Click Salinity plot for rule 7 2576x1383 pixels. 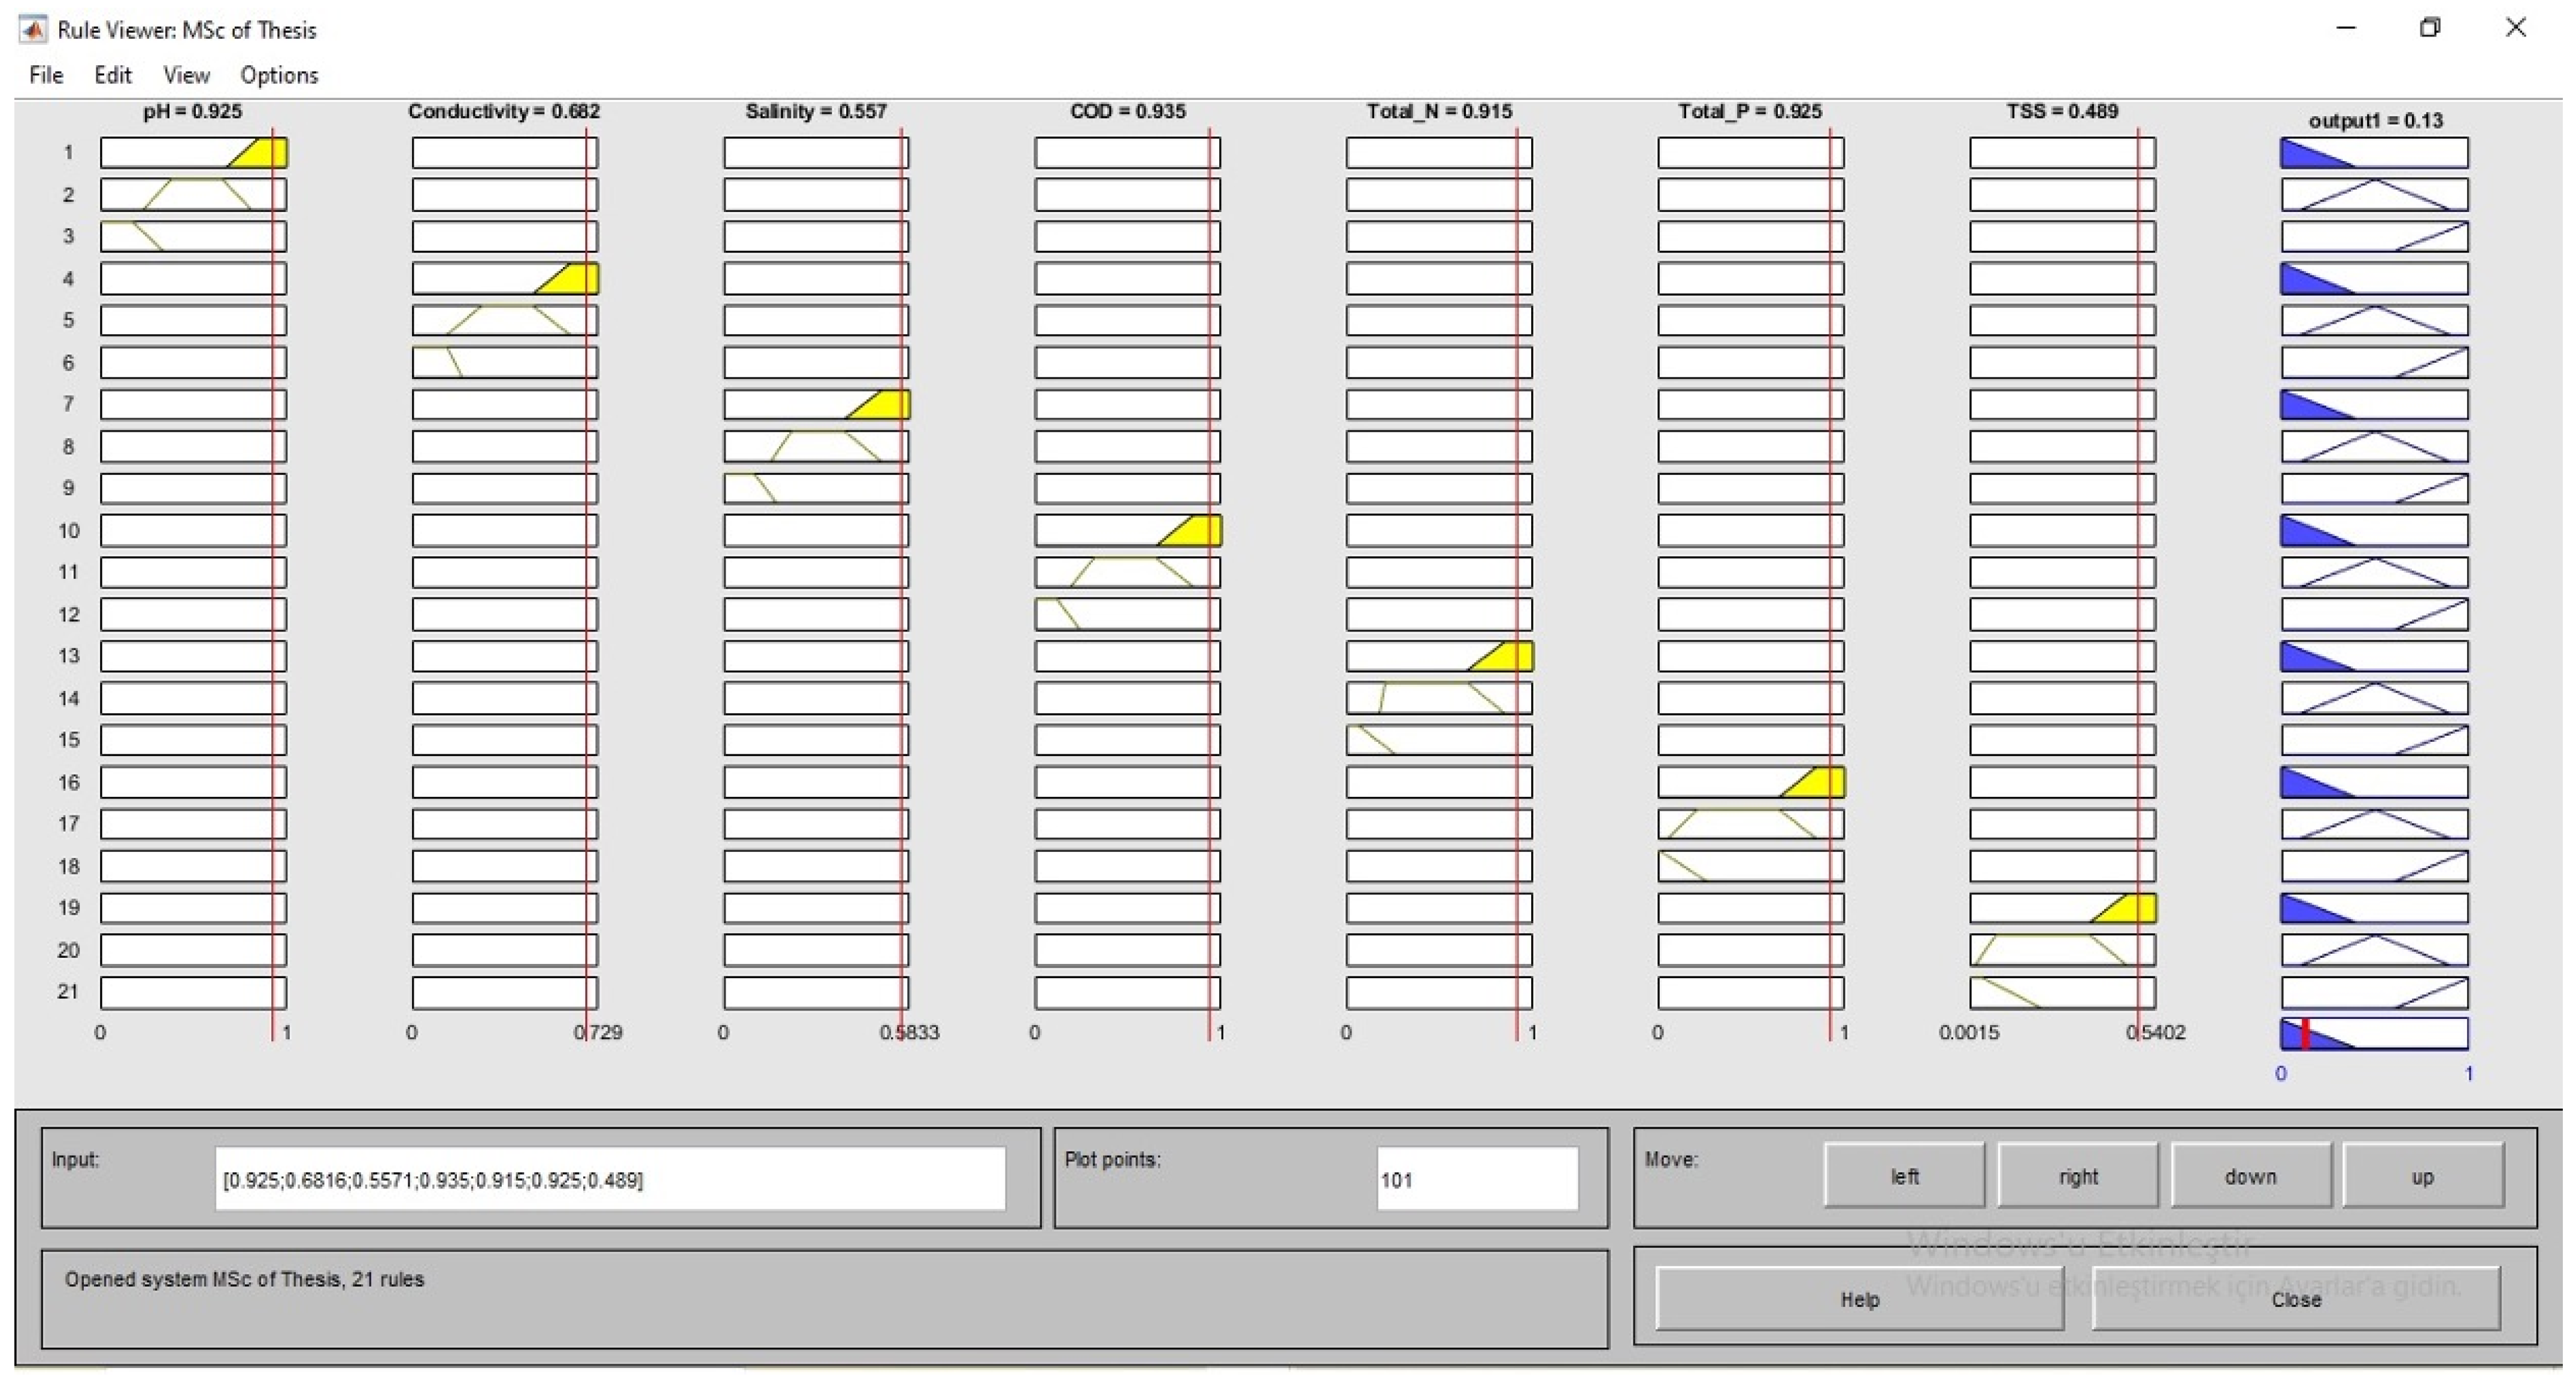[x=816, y=404]
